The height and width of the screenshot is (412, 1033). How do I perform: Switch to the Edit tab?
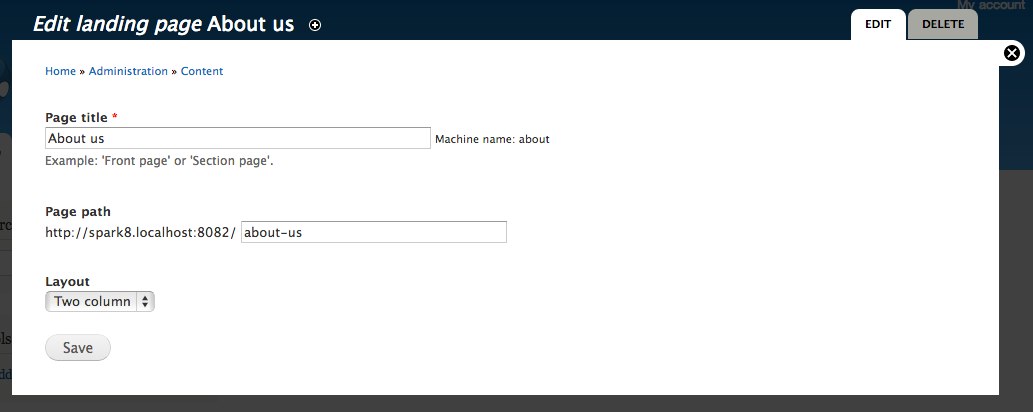[x=878, y=24]
